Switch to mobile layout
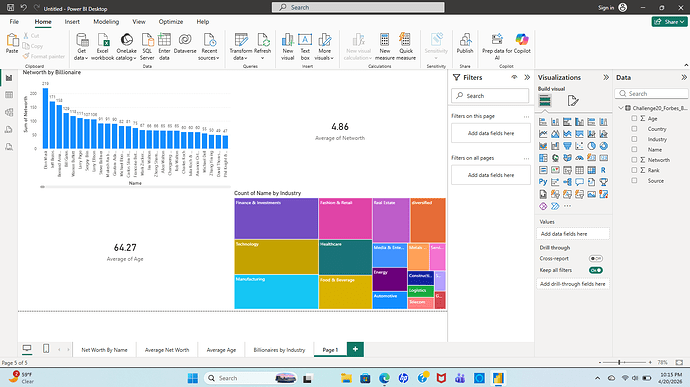Screen dimensions: 690x387 tap(46, 349)
